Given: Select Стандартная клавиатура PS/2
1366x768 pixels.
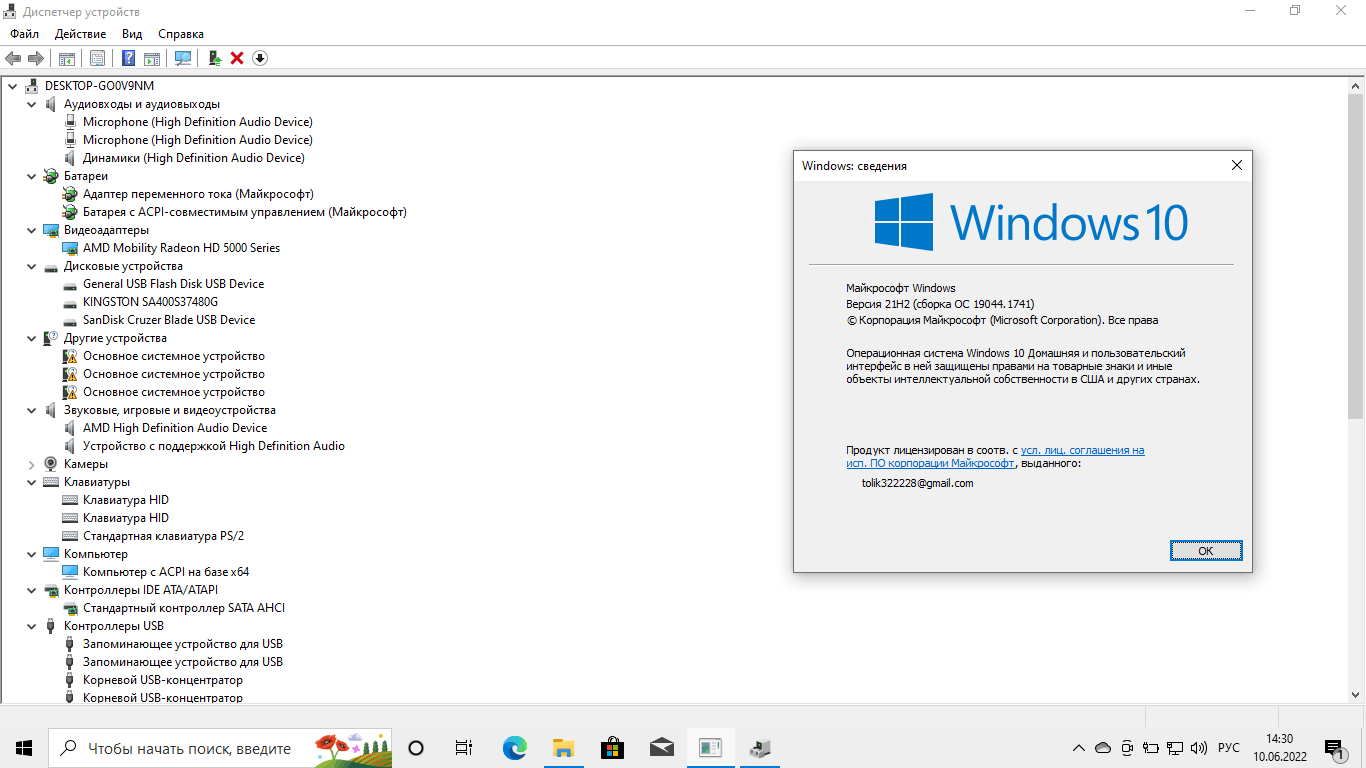Looking at the screenshot, I should pyautogui.click(x=163, y=536).
